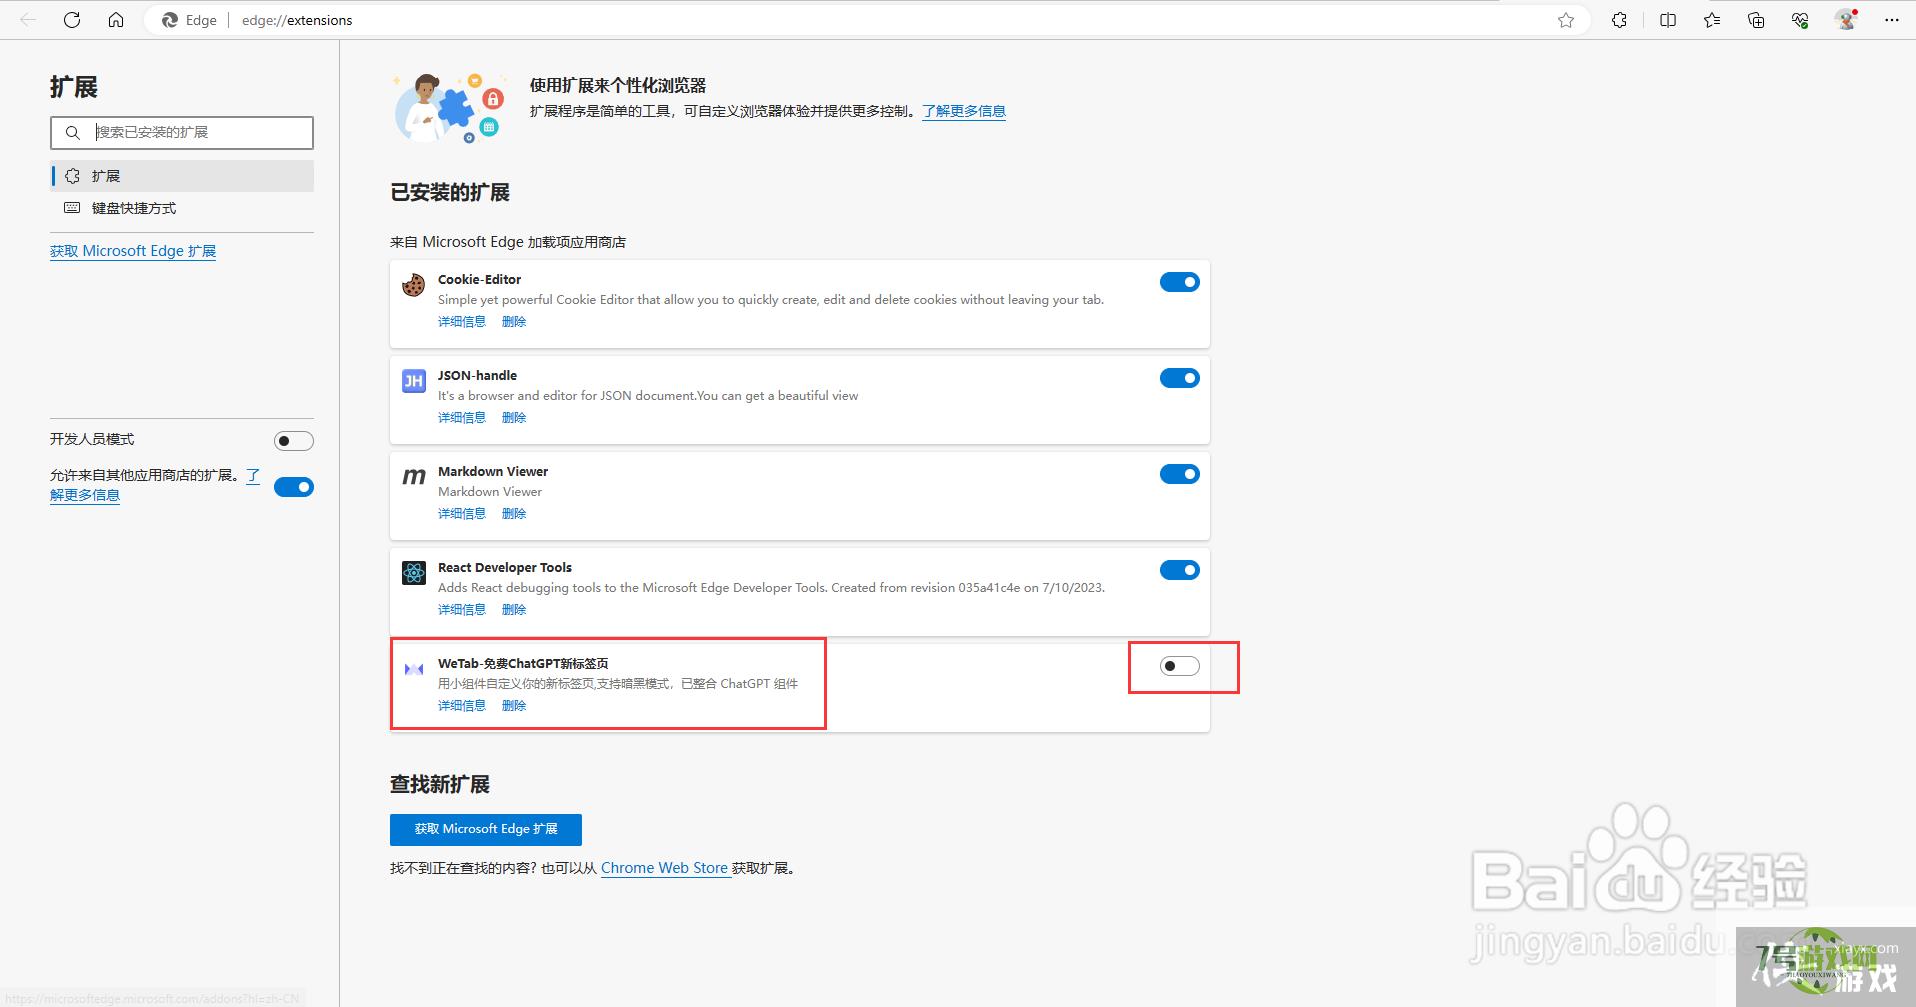Click the WeTab-免费ChatGPT新标签页 title
This screenshot has height=1007, width=1916.
click(523, 663)
